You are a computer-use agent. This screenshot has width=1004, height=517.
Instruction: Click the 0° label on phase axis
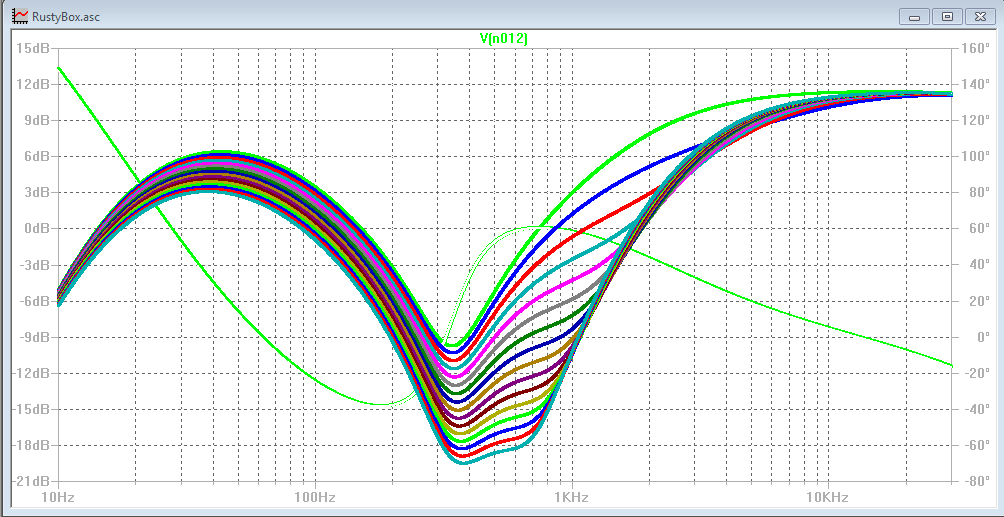[x=969, y=337]
